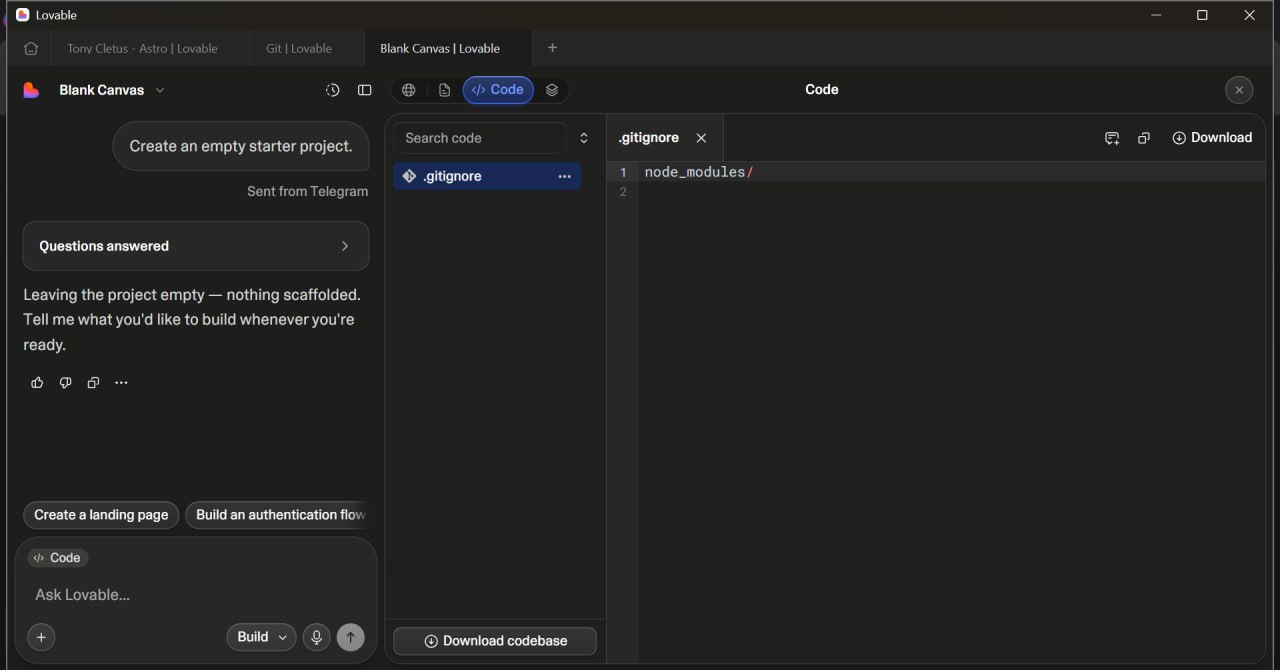
Task: Click the node_modules/ code line
Action: [698, 172]
